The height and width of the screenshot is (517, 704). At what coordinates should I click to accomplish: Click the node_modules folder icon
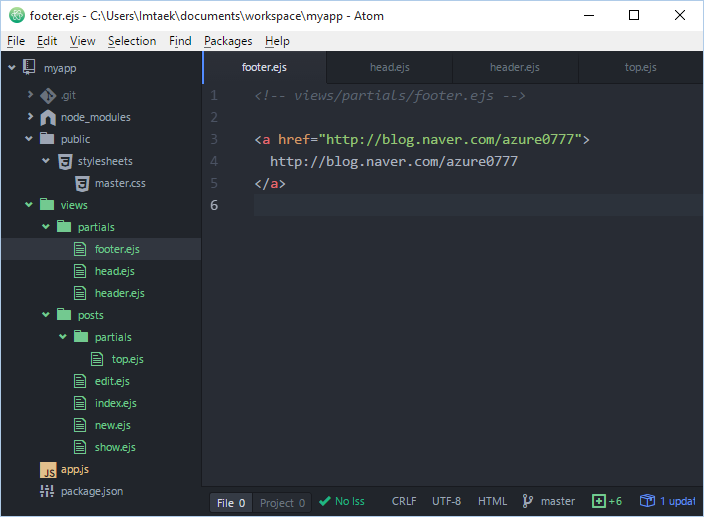point(48,118)
